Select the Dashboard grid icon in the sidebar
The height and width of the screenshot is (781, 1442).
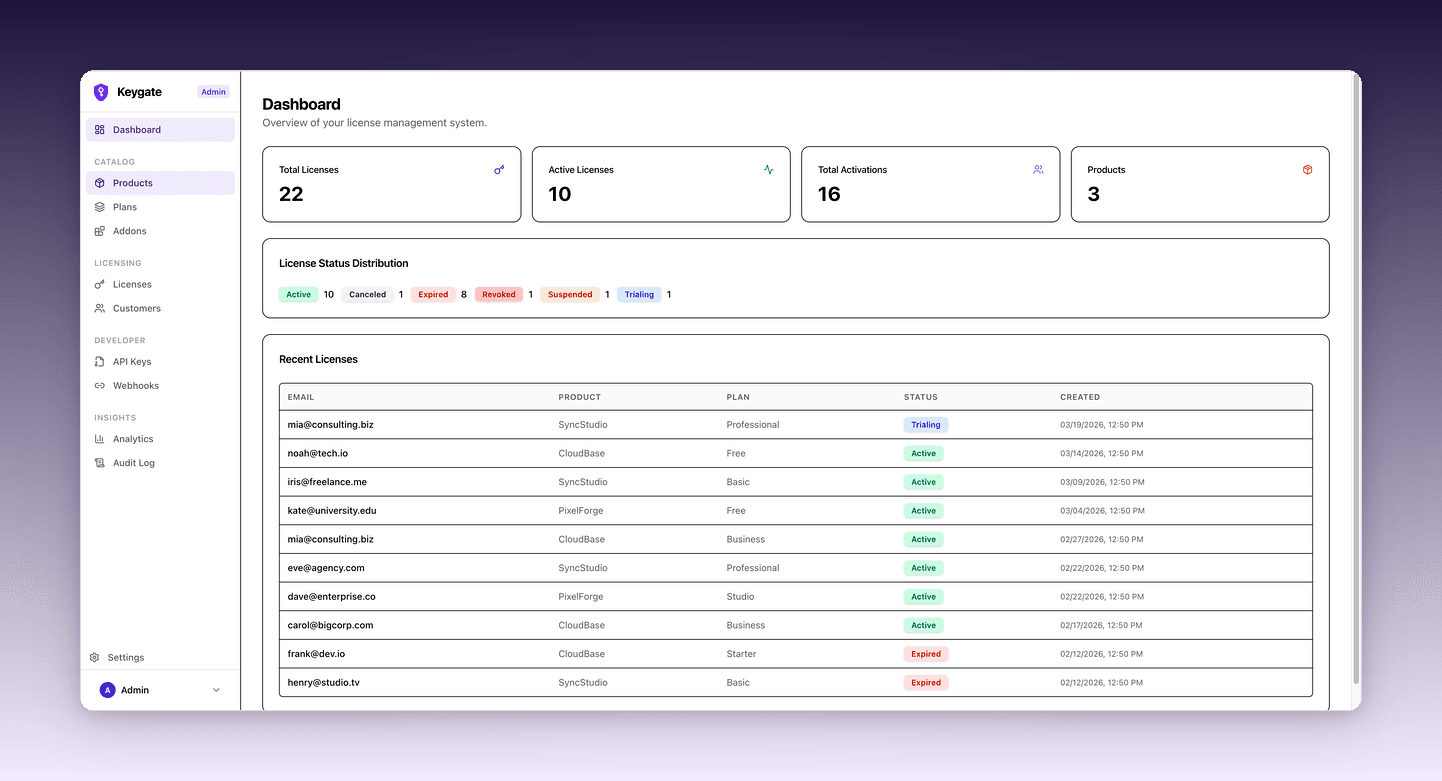(100, 129)
